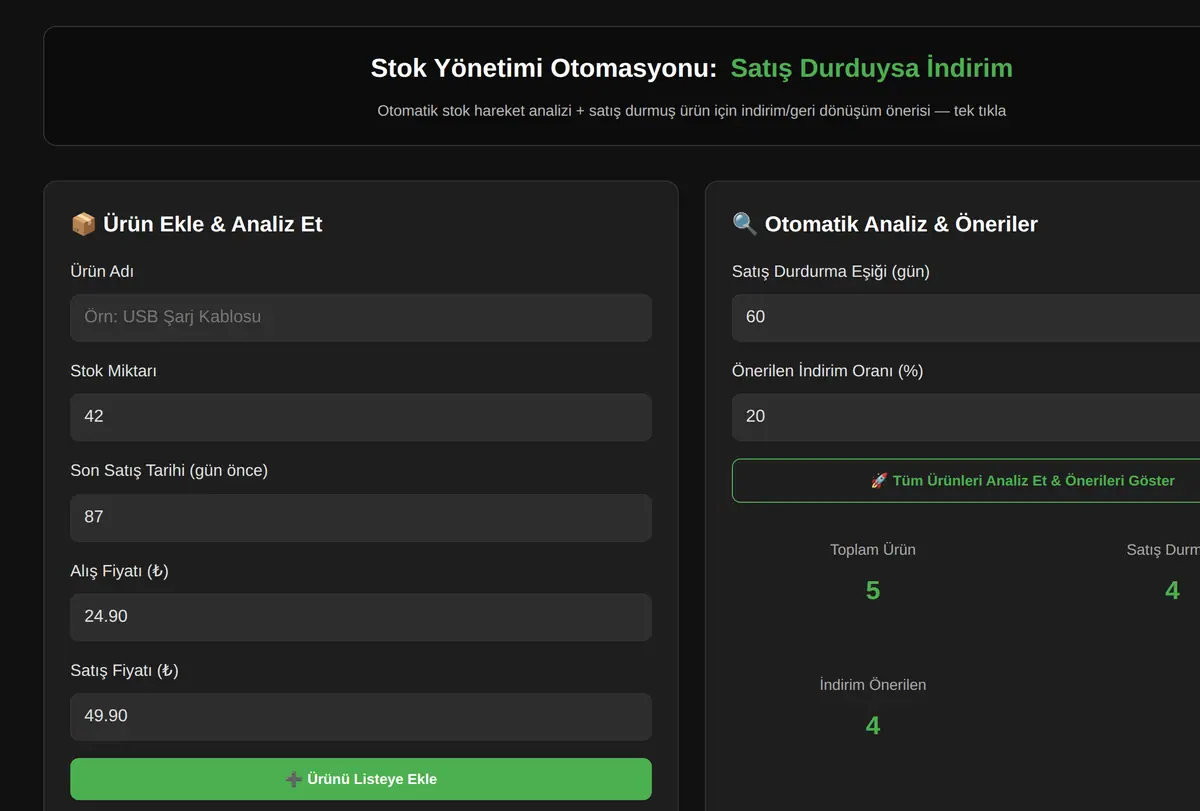Click the Ürünü Listeye Ekle button
Viewport: 1200px width, 811px height.
[361, 779]
